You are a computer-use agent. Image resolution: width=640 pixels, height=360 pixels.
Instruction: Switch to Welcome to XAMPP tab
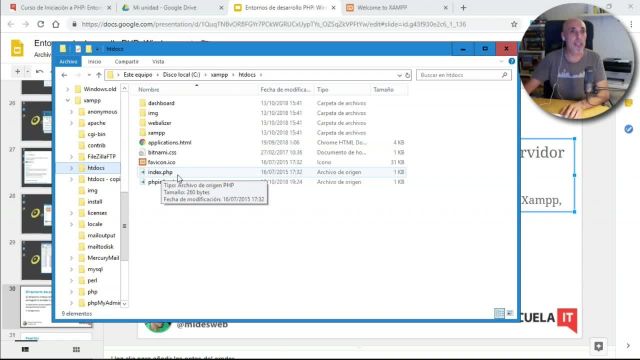pyautogui.click(x=397, y=8)
